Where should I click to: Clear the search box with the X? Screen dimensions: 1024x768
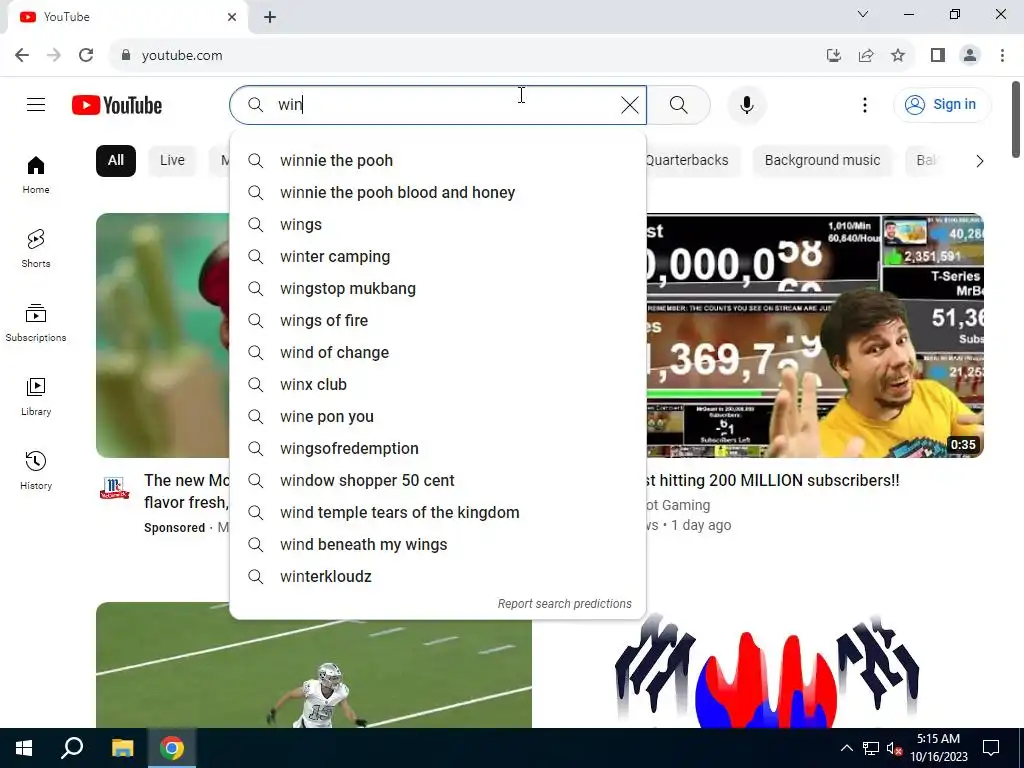(x=630, y=104)
